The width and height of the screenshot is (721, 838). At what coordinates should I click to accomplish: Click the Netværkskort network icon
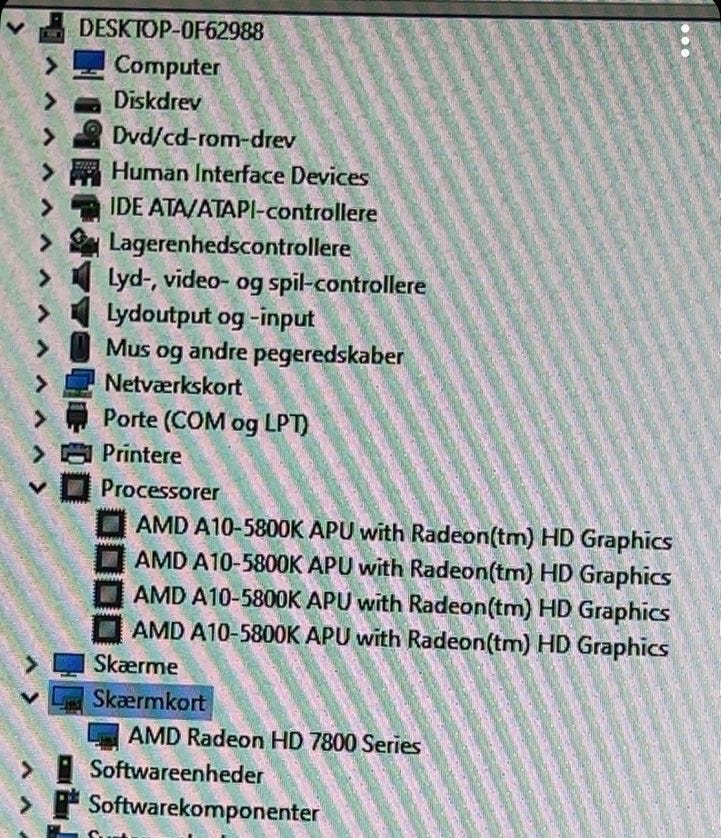pyautogui.click(x=79, y=383)
